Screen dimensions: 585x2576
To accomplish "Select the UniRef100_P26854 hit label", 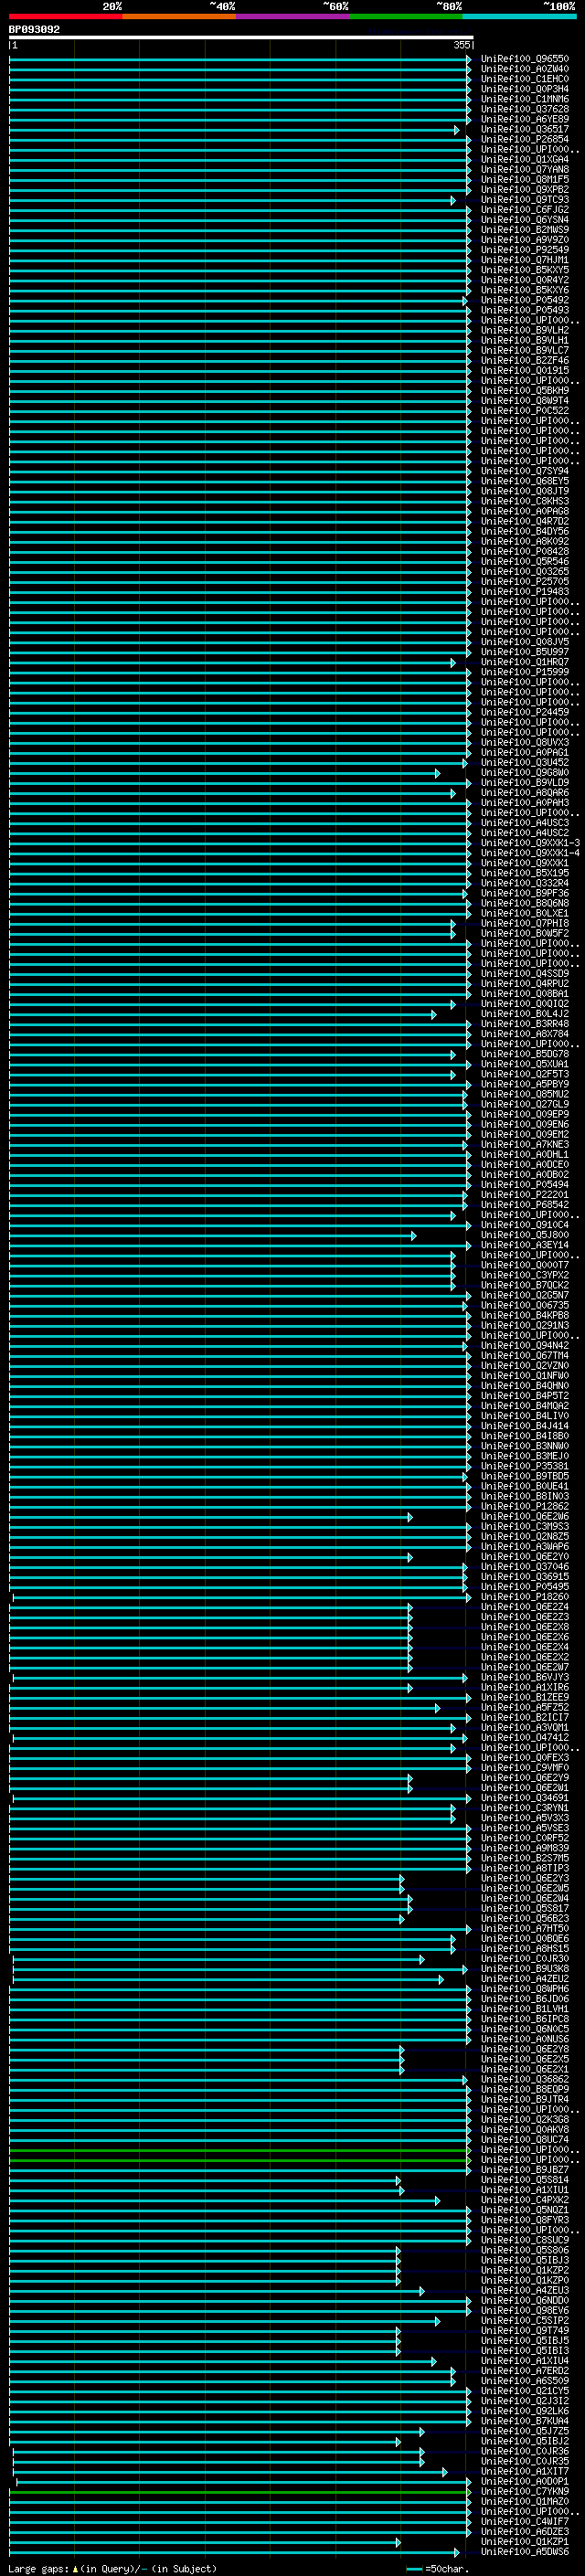I will [x=524, y=139].
